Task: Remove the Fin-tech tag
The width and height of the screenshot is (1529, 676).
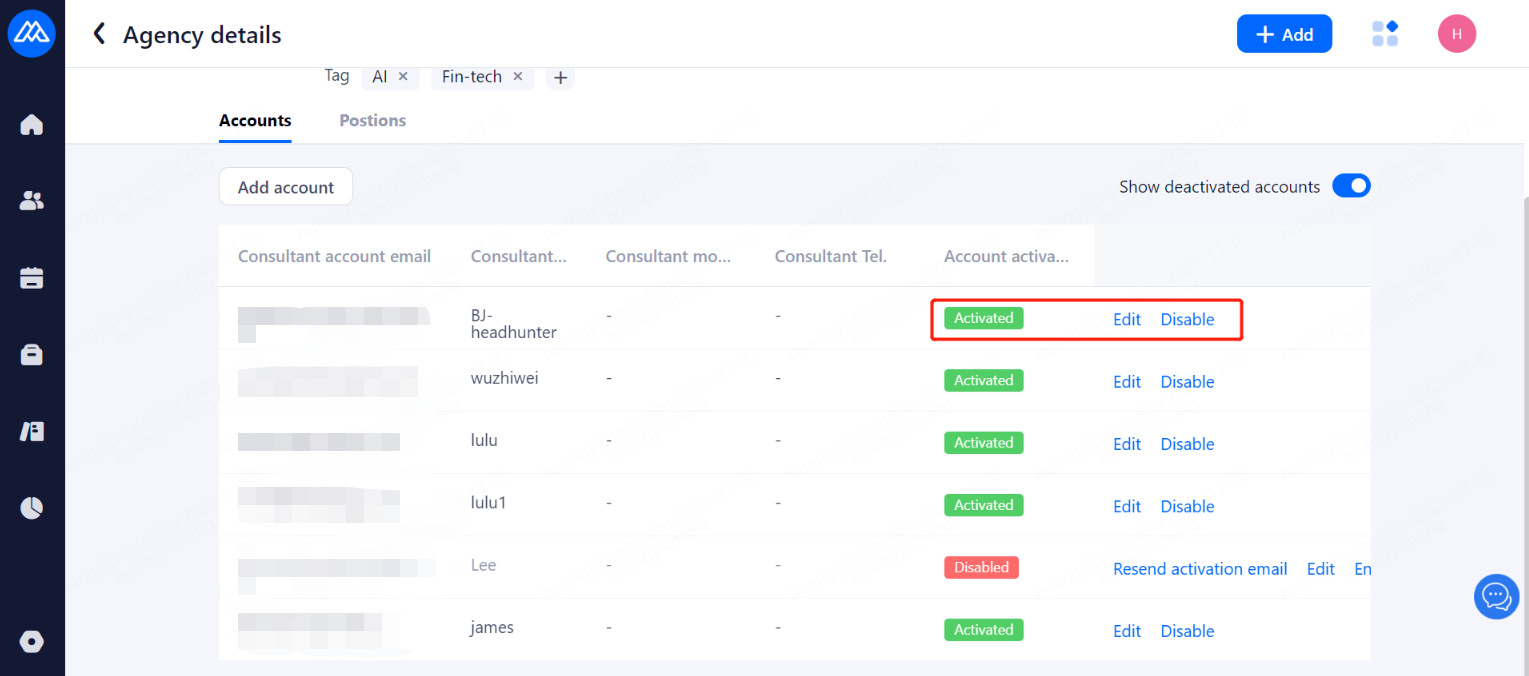Action: point(518,76)
